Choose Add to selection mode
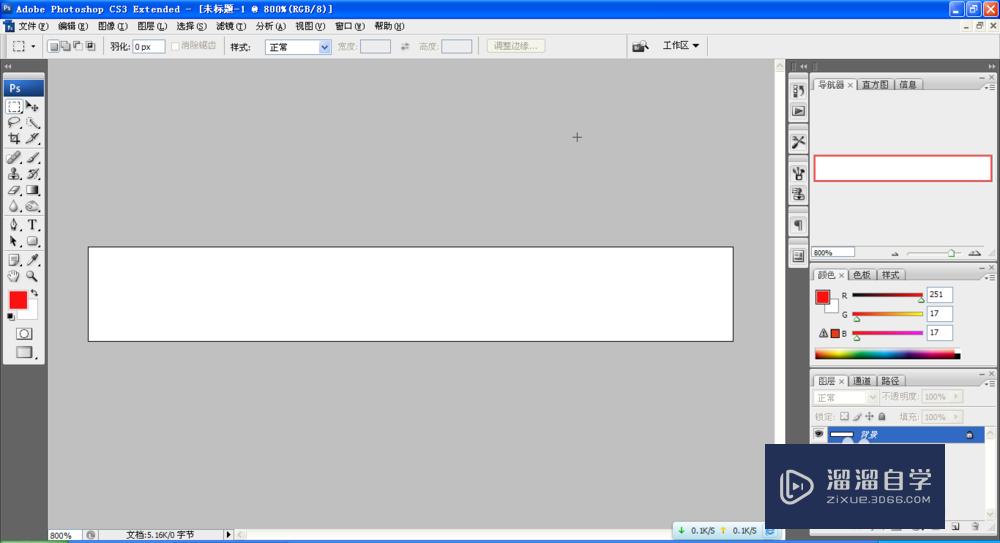Image resolution: width=1000 pixels, height=543 pixels. click(x=66, y=46)
